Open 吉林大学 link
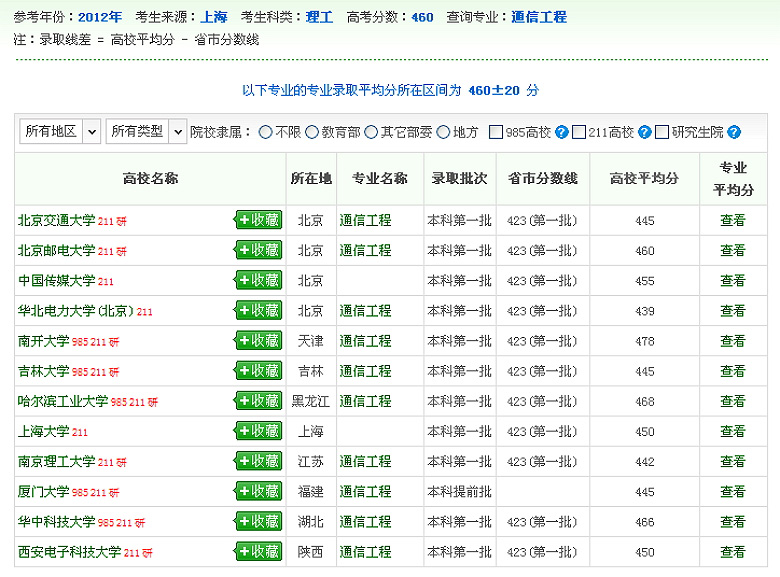Viewport: 780px width, 577px height. [x=43, y=371]
